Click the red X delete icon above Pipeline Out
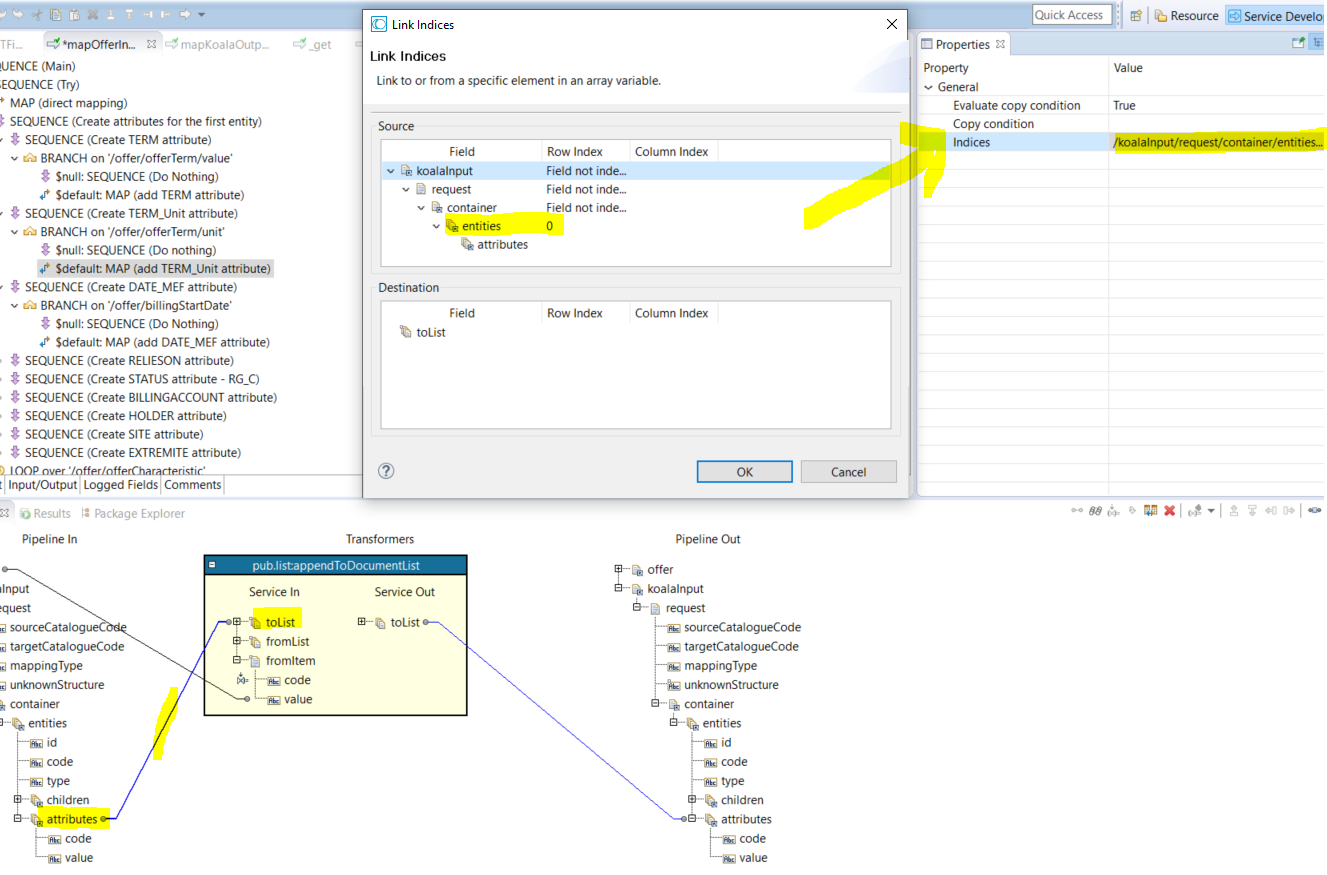 click(x=1169, y=511)
